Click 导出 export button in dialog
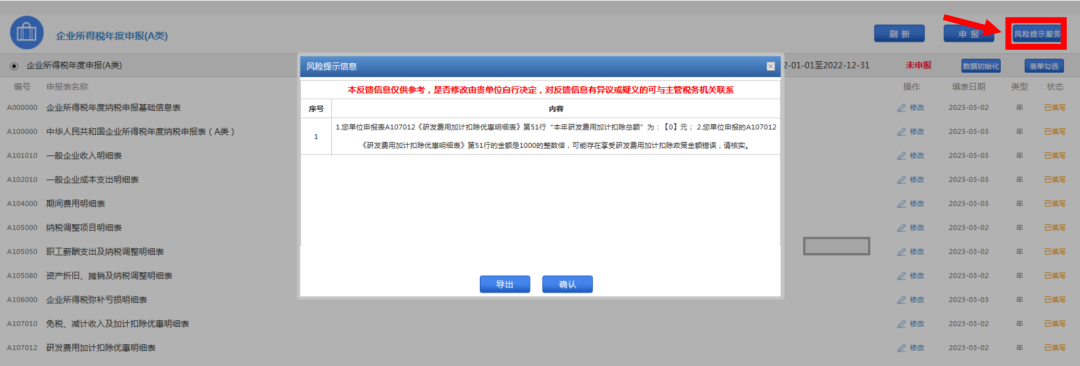This screenshot has width=1080, height=366. 505,284
